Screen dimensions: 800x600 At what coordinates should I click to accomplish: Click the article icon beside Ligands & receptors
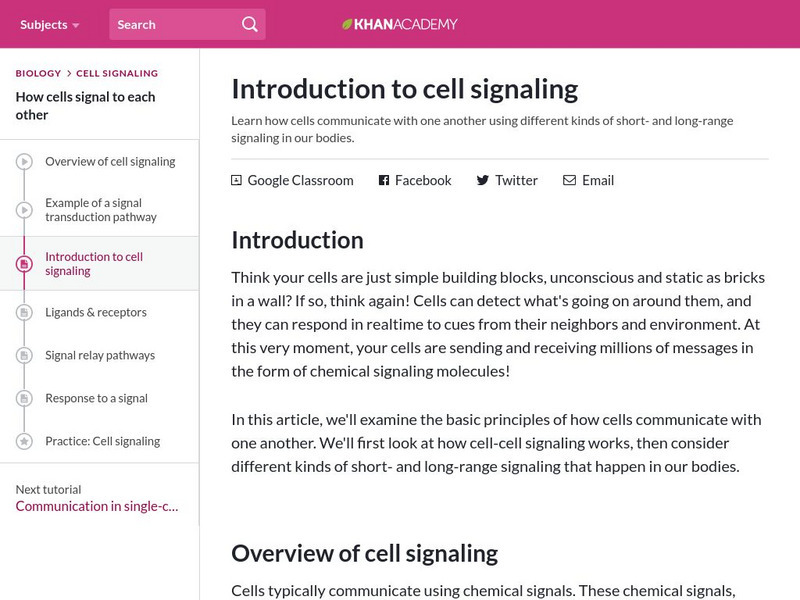pyautogui.click(x=24, y=313)
